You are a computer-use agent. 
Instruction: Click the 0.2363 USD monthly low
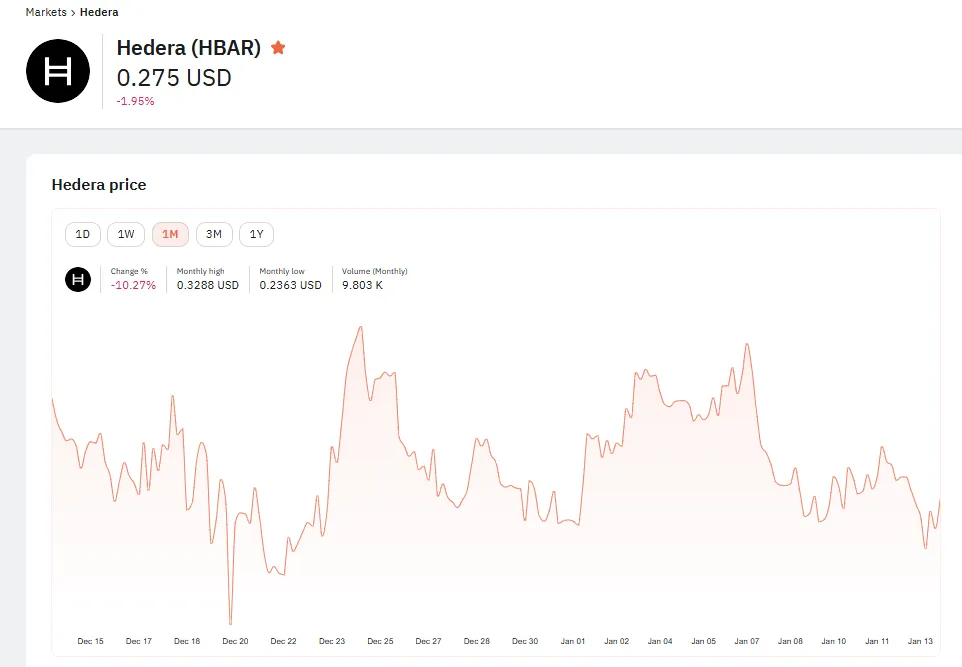click(x=290, y=285)
